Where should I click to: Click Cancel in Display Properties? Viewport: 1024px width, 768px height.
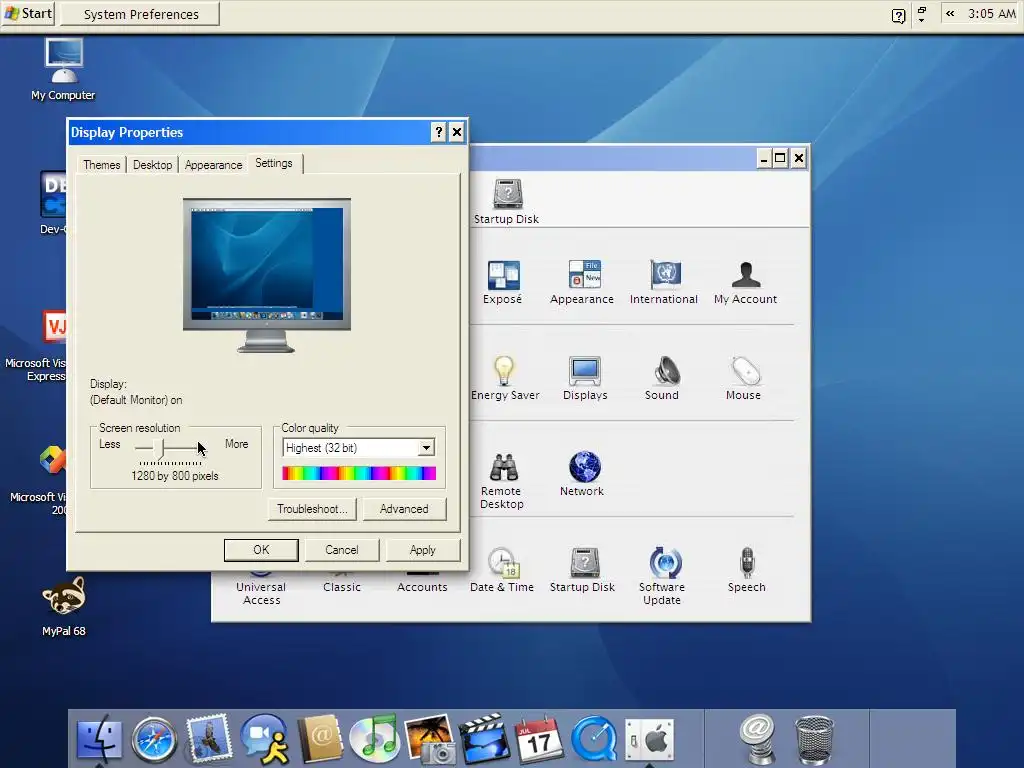[342, 550]
